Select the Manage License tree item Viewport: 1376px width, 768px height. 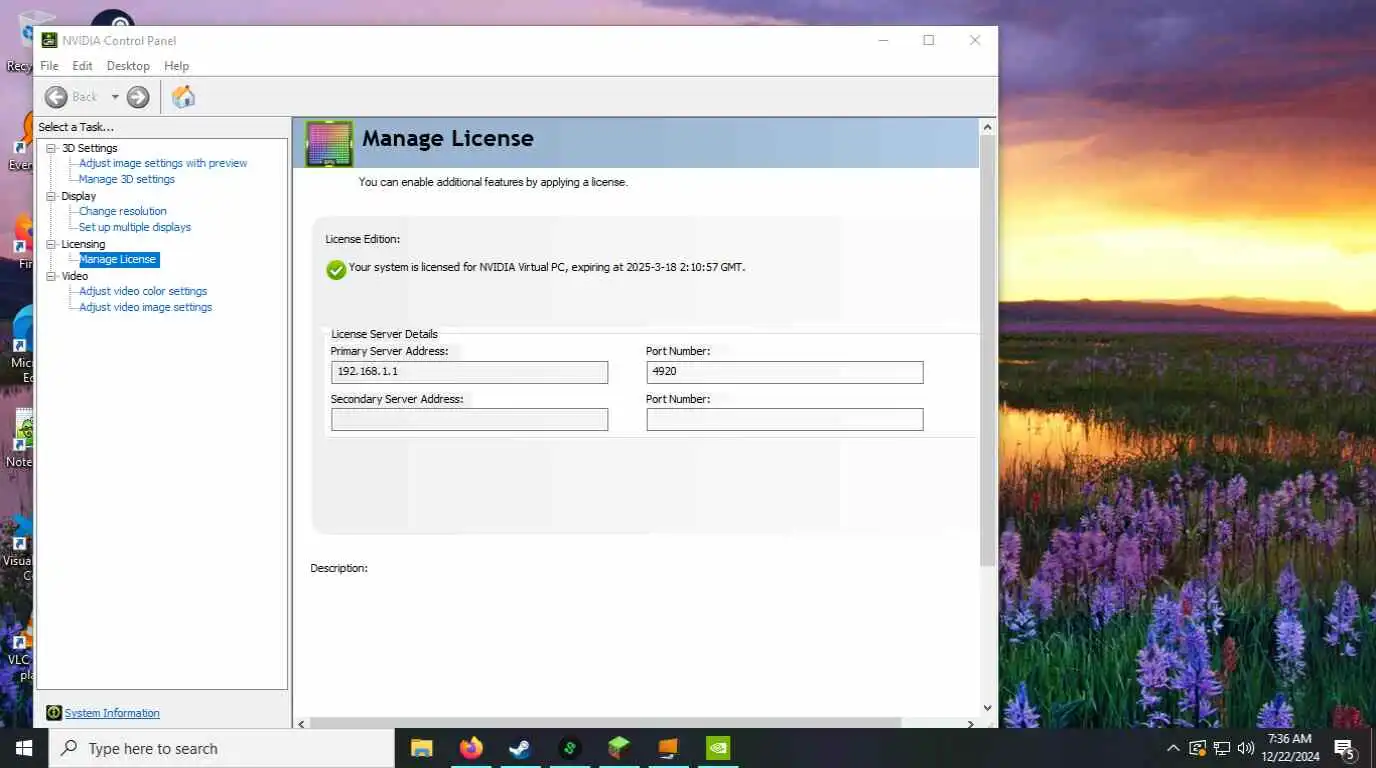(119, 259)
